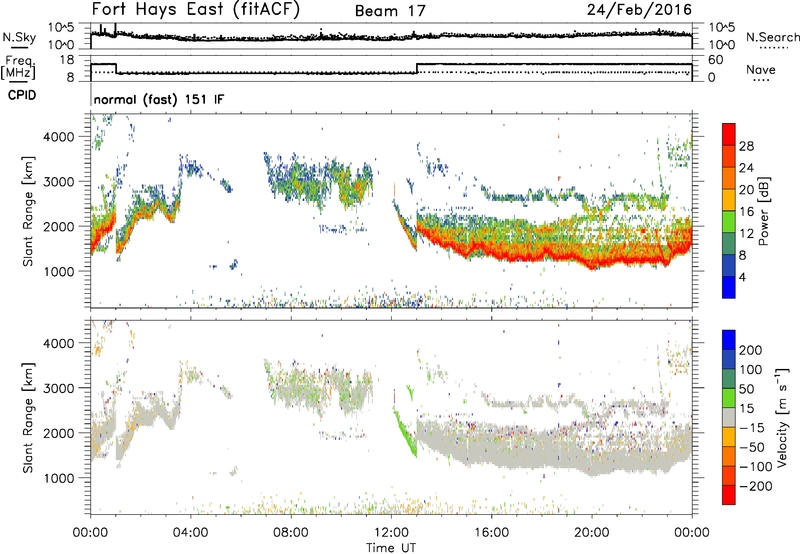This screenshot has width=800, height=554.
Task: Click the N.Search legend label
Action: click(x=773, y=37)
